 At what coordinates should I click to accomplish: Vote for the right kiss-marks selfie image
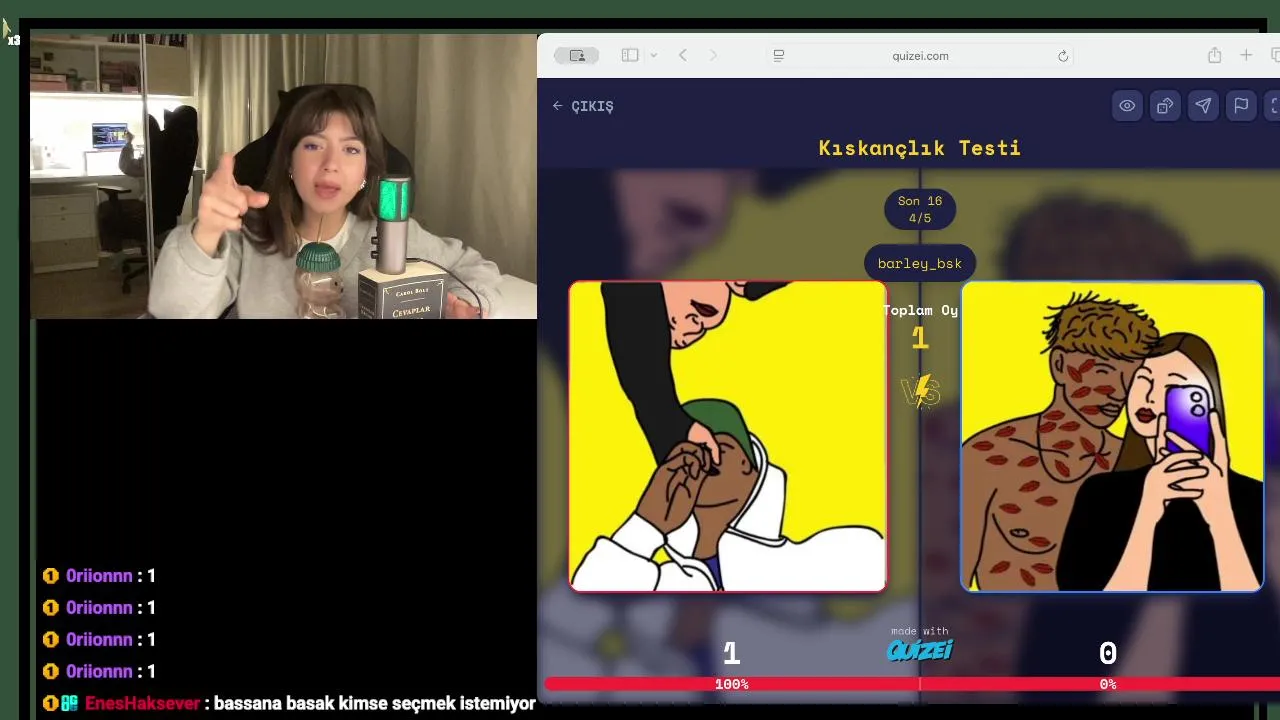tap(1112, 436)
